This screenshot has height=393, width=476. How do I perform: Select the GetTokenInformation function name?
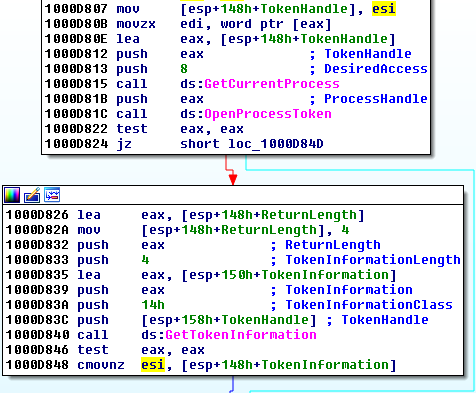(241, 335)
